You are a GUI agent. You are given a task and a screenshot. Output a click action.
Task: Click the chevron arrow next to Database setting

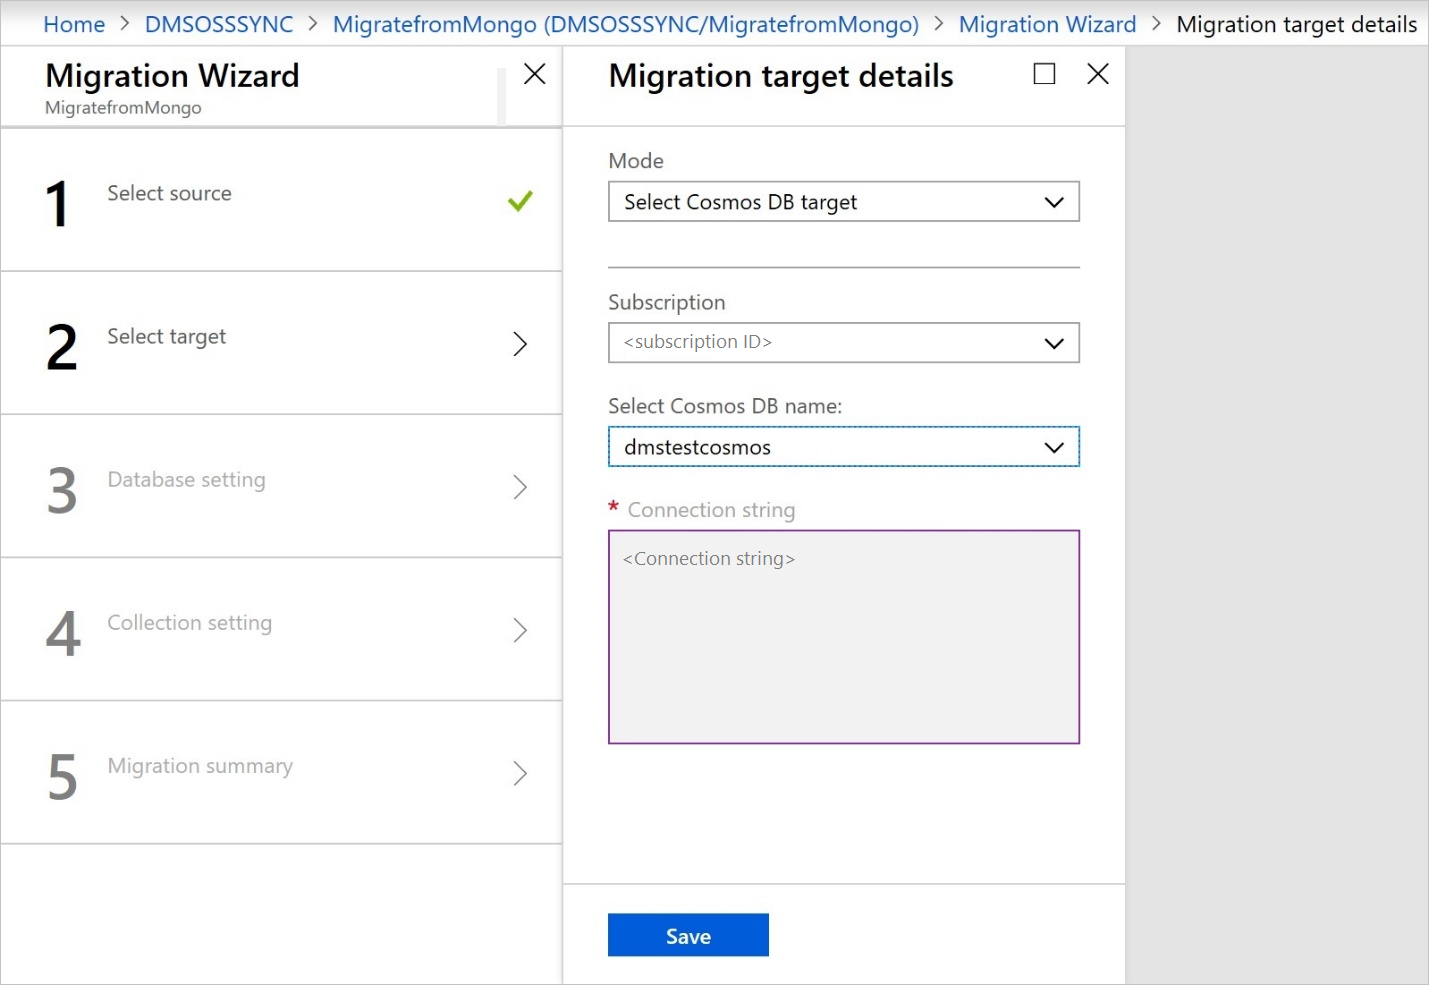click(520, 487)
